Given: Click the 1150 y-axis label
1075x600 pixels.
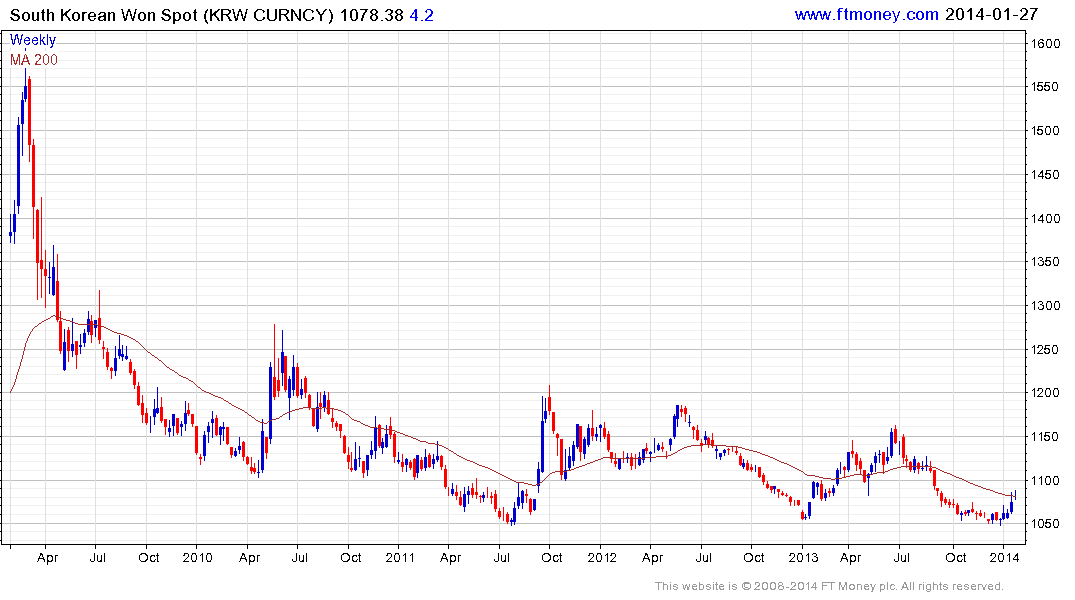Looking at the screenshot, I should (x=1046, y=436).
